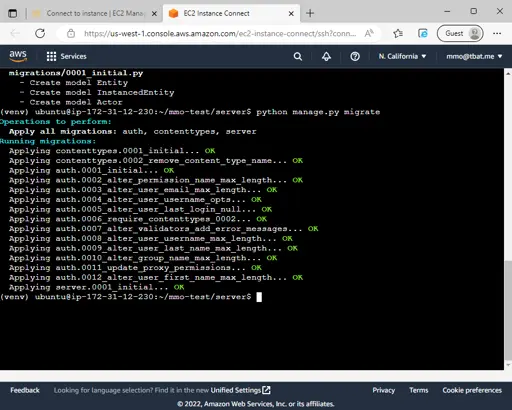Click the terminal vertical scrollbar
The width and height of the screenshot is (512, 410).
(508, 219)
